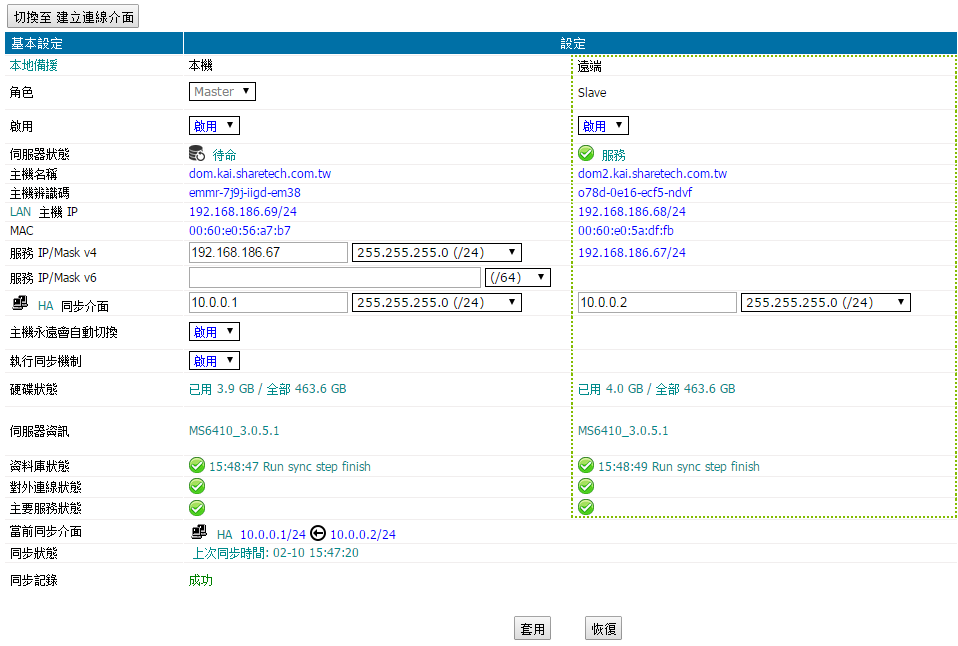Open the service IP v4 subnet mask dropdown
958x646 pixels.
click(x=437, y=252)
